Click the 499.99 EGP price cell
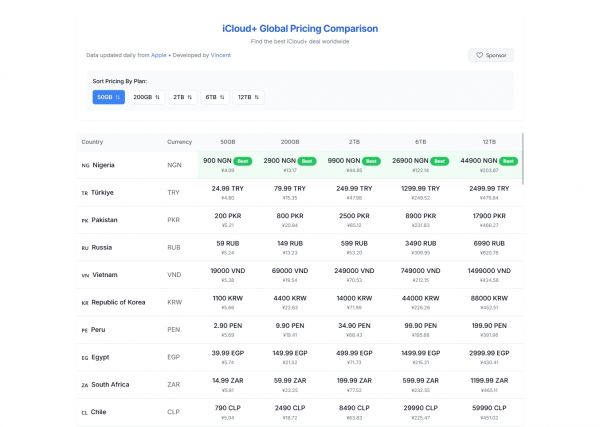This screenshot has height=427, width=600. (354, 357)
